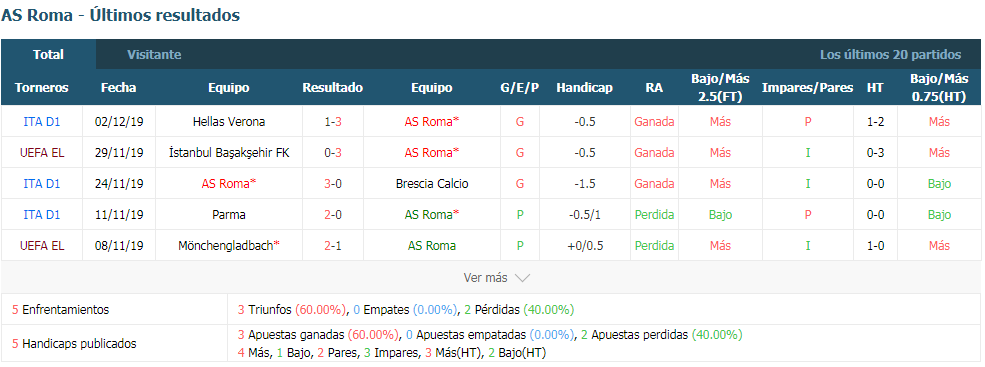Click the 2-1 Mönchengladbach match result
This screenshot has width=985, height=367.
[x=333, y=245]
